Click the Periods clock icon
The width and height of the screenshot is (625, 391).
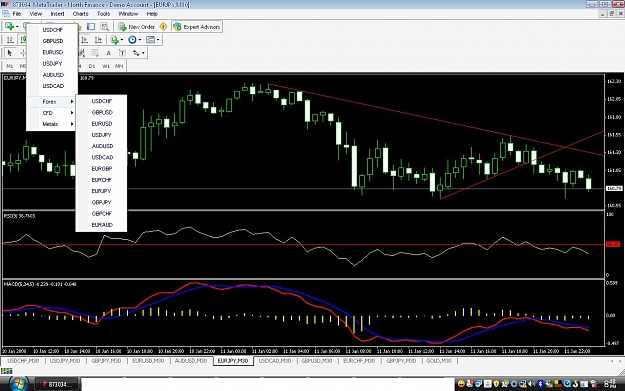click(x=132, y=39)
